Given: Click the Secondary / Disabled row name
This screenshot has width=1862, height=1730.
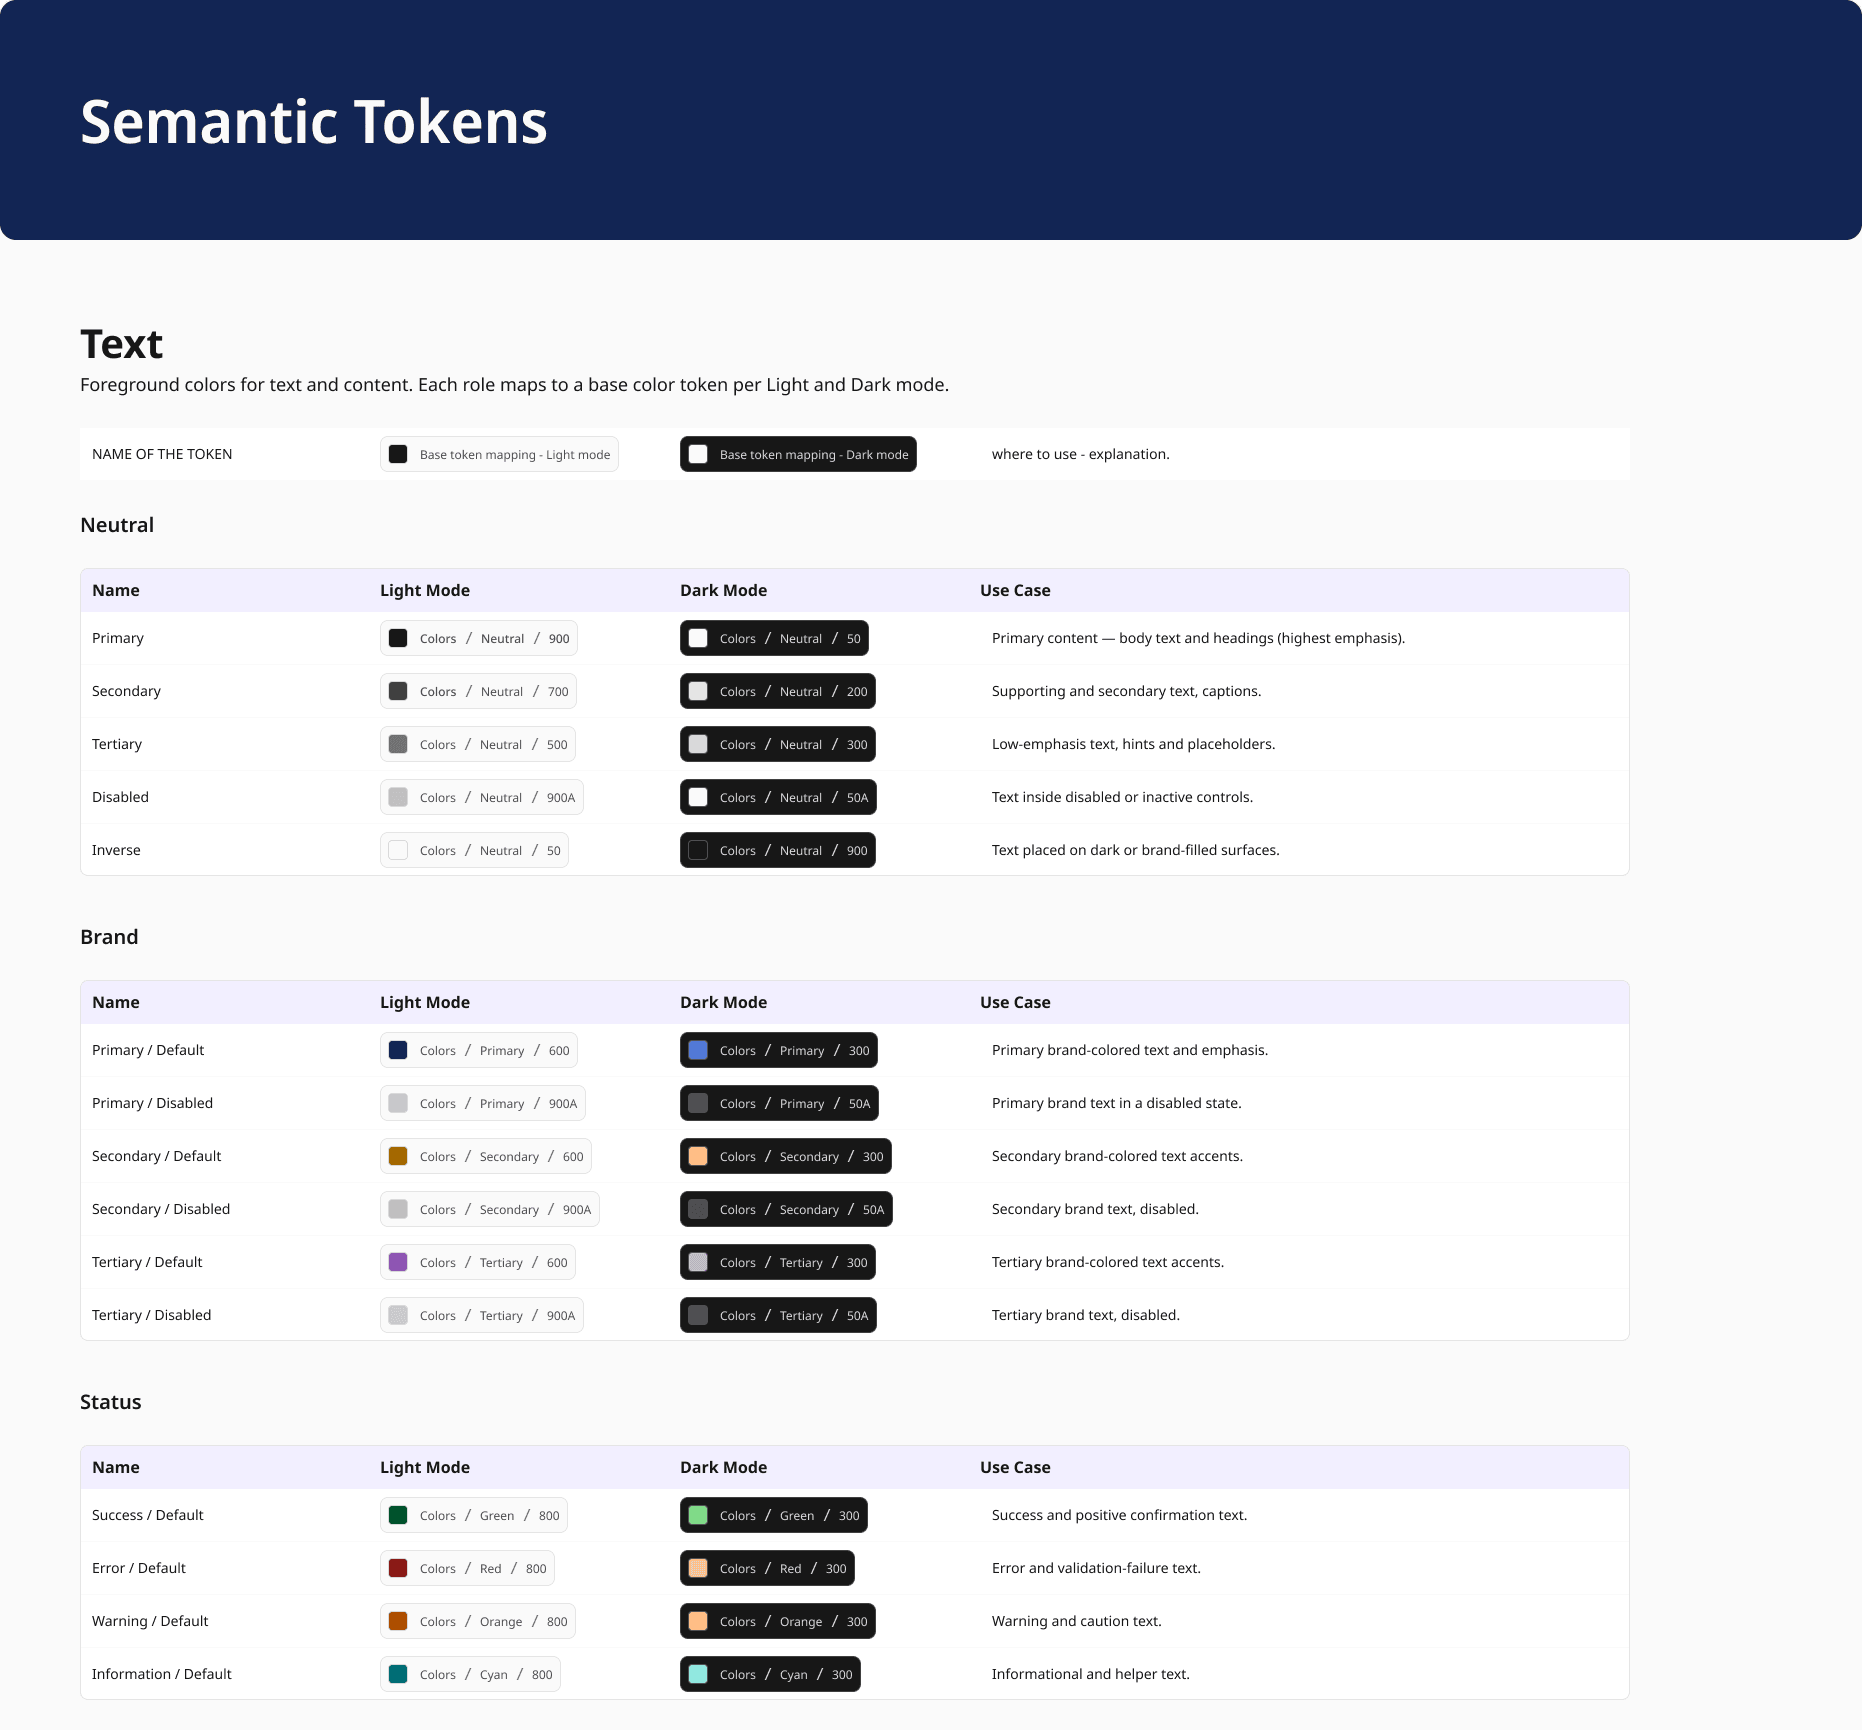Looking at the screenshot, I should (161, 1209).
